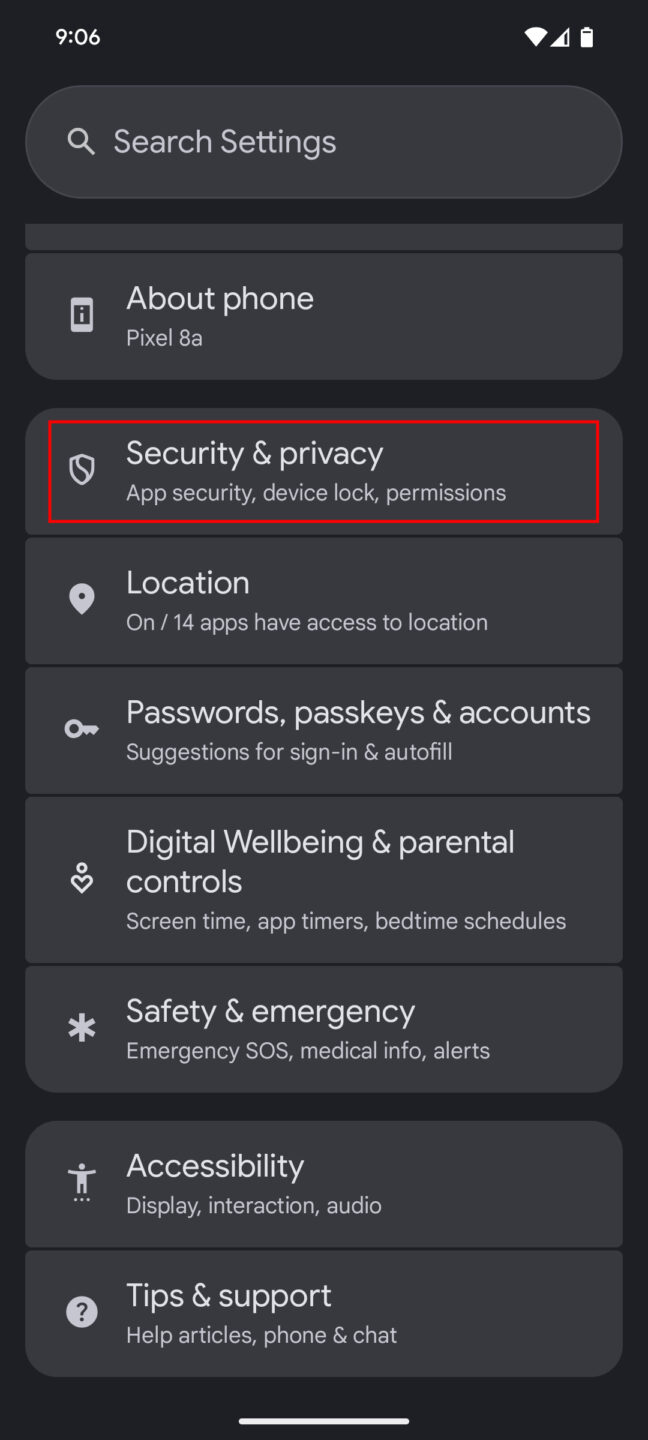The width and height of the screenshot is (648, 1440).
Task: Tap the Tips & support question mark icon
Action: (x=81, y=1312)
